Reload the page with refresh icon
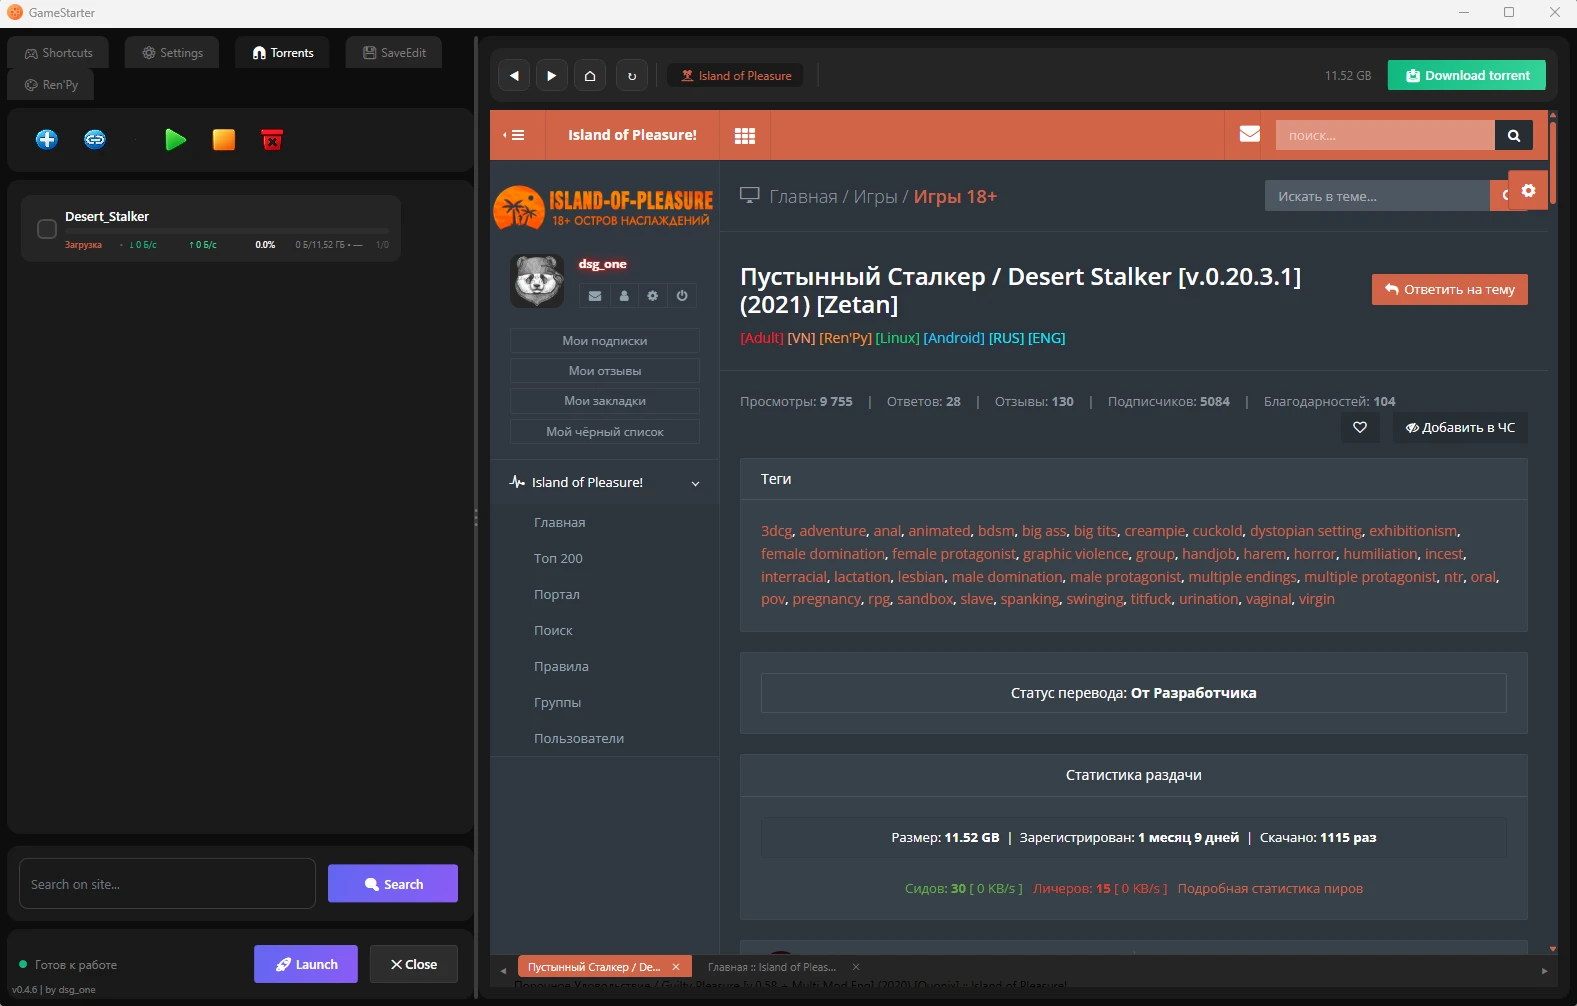Viewport: 1577px width, 1006px height. coord(632,76)
